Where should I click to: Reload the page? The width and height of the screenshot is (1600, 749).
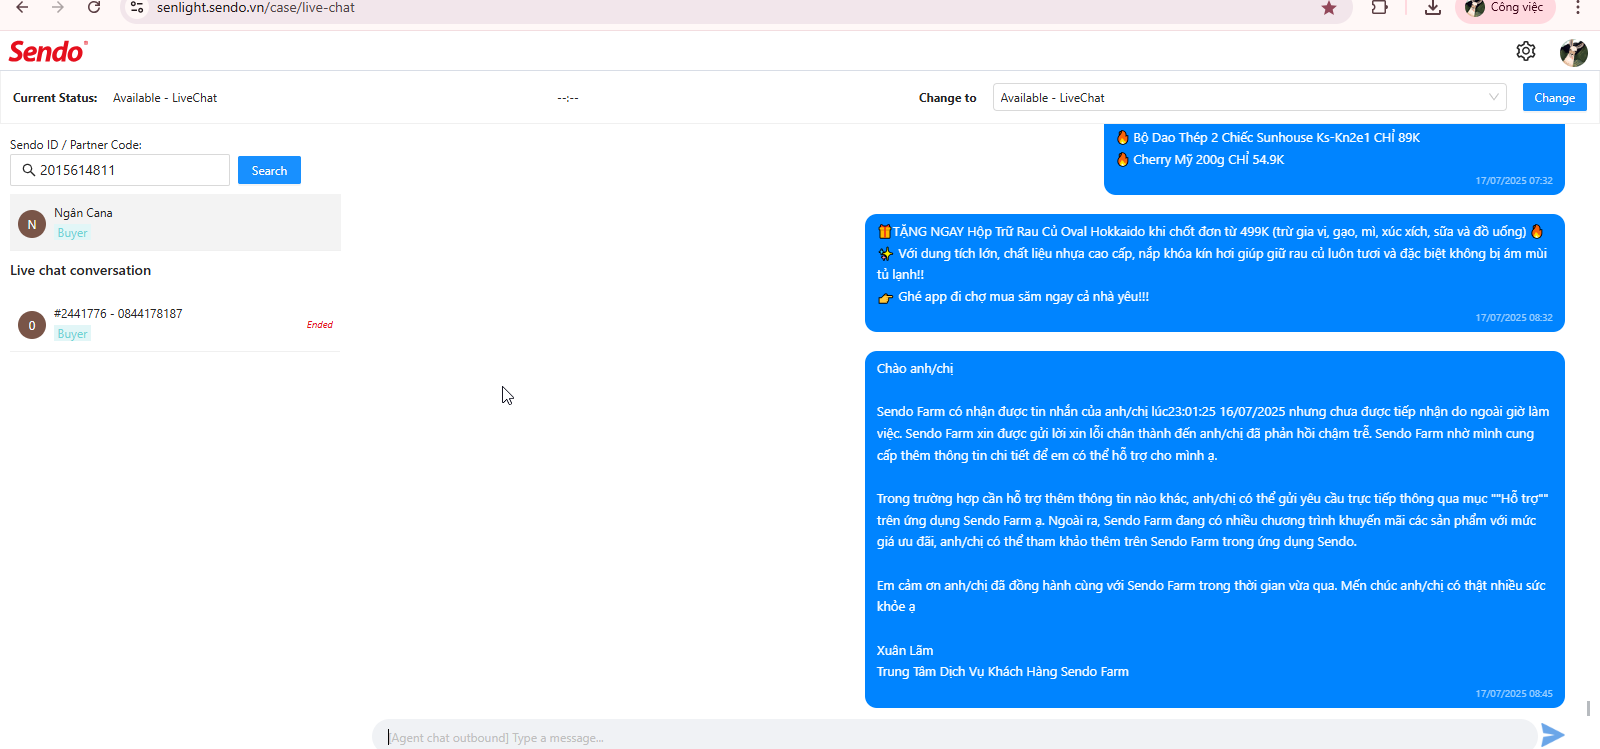click(94, 7)
